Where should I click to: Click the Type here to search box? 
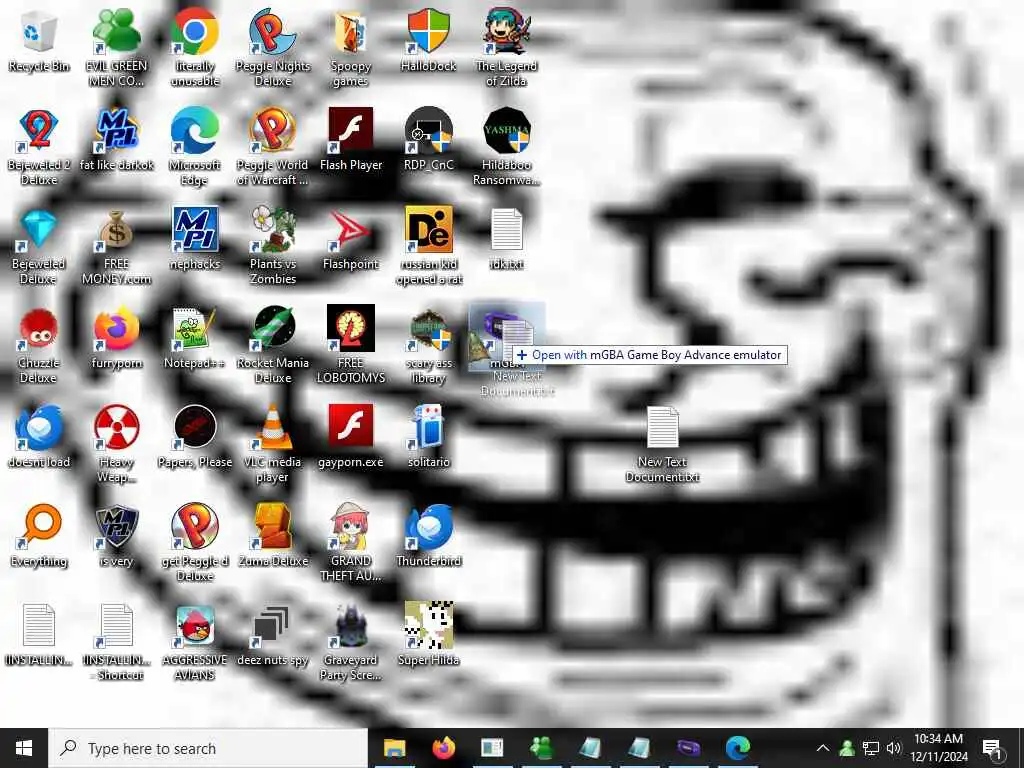[x=208, y=748]
